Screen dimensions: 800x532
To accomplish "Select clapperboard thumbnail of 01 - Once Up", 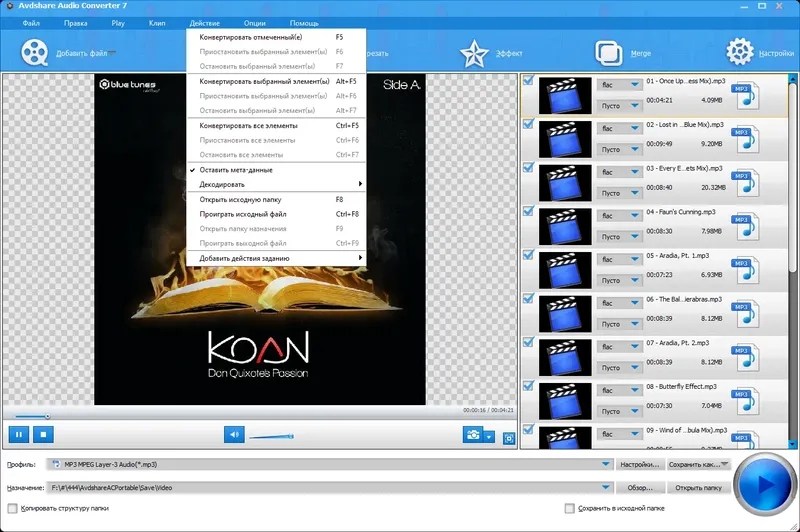I will coord(565,96).
